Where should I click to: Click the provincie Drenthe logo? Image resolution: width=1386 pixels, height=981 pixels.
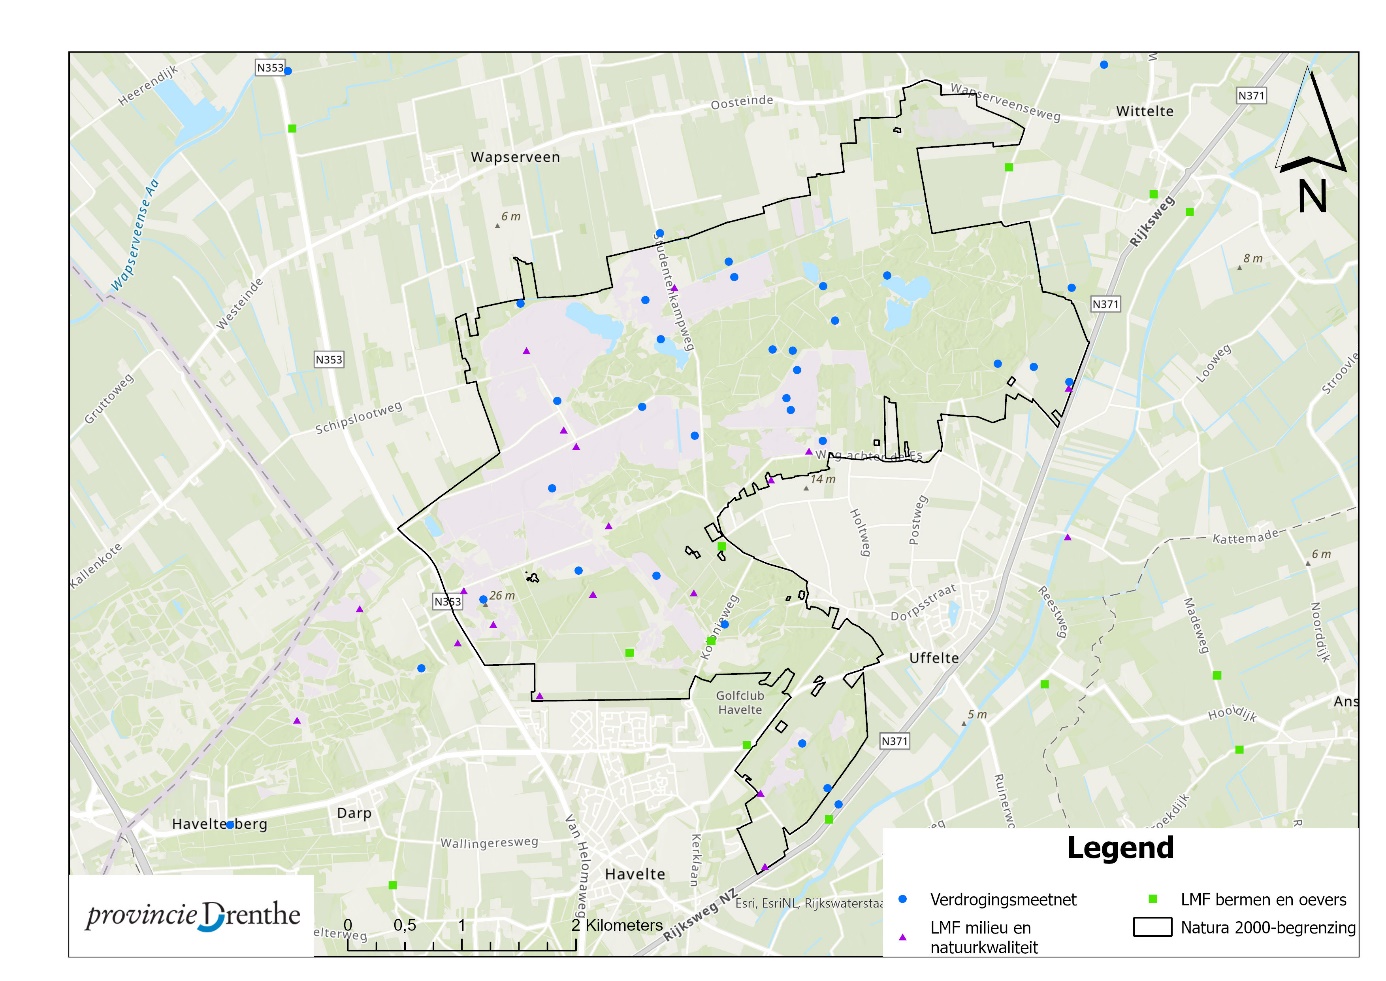[x=192, y=915]
